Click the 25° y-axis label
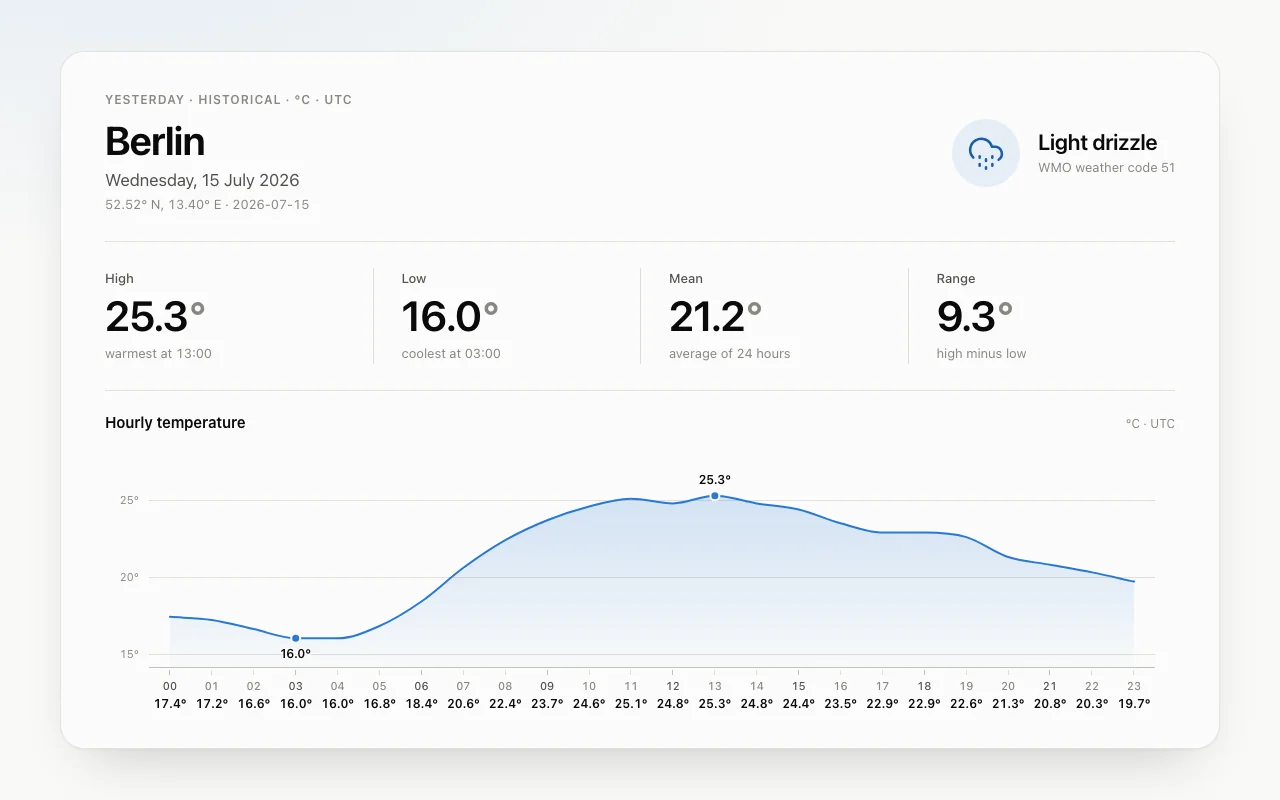Image resolution: width=1280 pixels, height=800 pixels. coord(130,500)
